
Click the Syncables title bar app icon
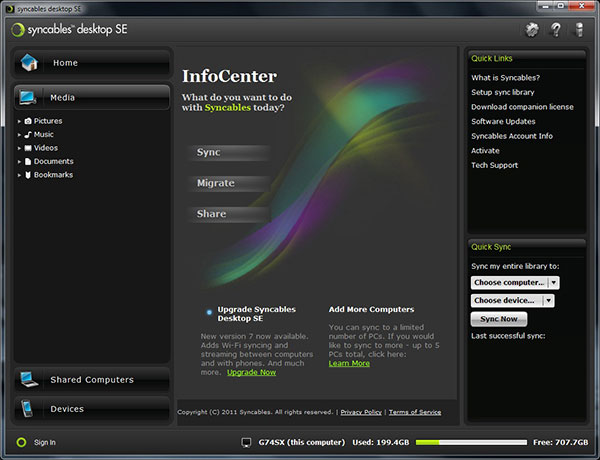(10, 9)
